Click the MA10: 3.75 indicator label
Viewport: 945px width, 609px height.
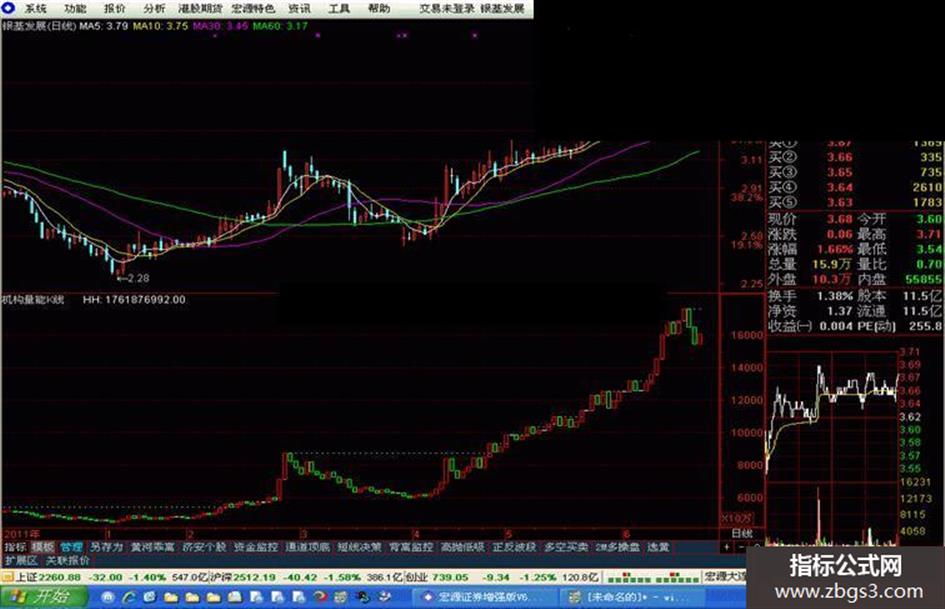coord(160,26)
